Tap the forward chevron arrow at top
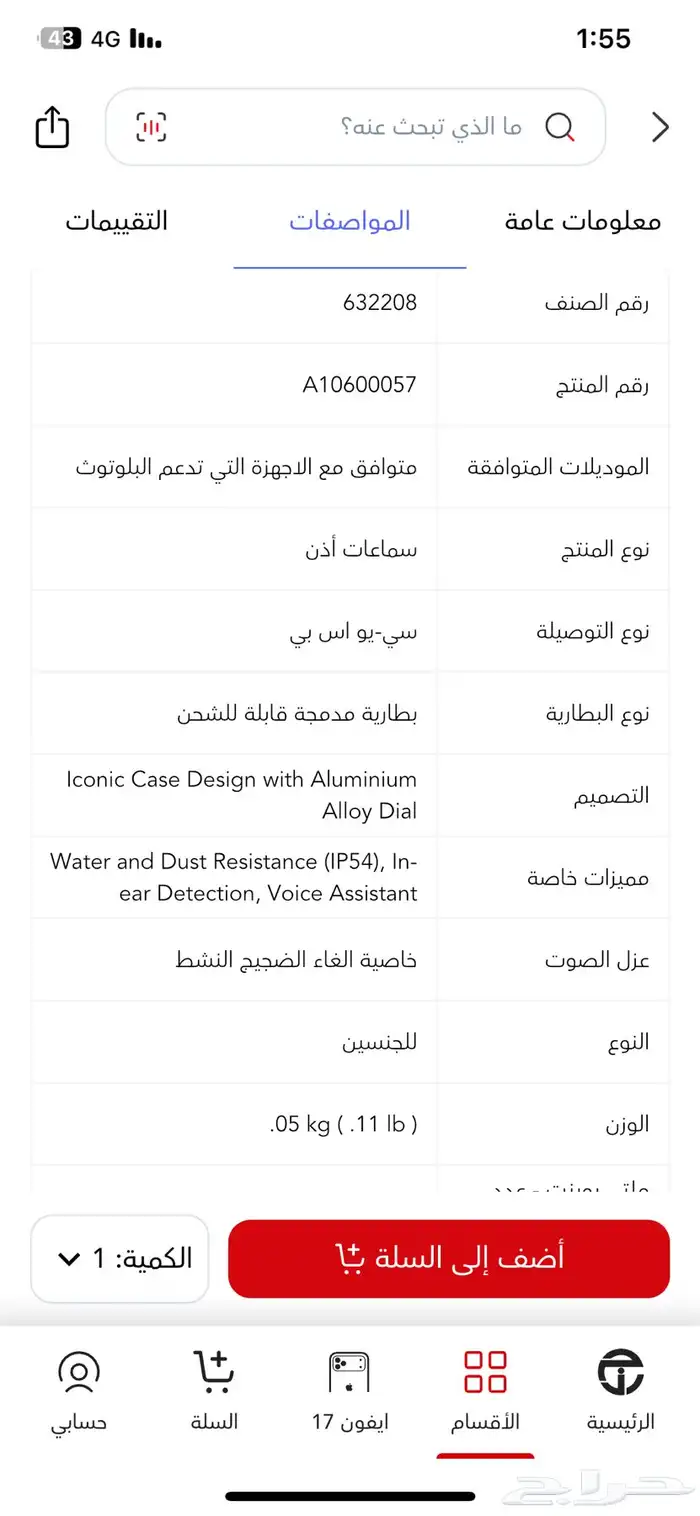 tap(660, 127)
